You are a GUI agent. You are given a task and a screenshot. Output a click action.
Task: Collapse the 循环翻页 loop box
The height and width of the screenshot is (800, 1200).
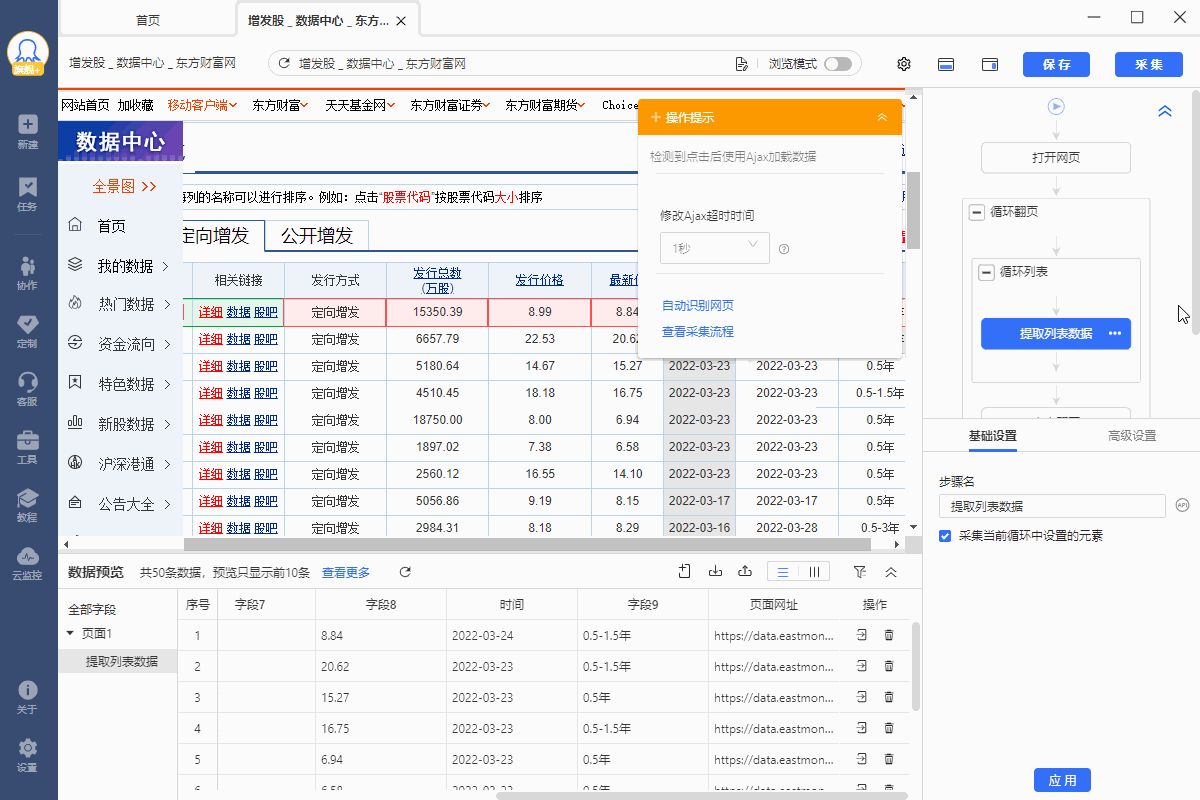(977, 212)
